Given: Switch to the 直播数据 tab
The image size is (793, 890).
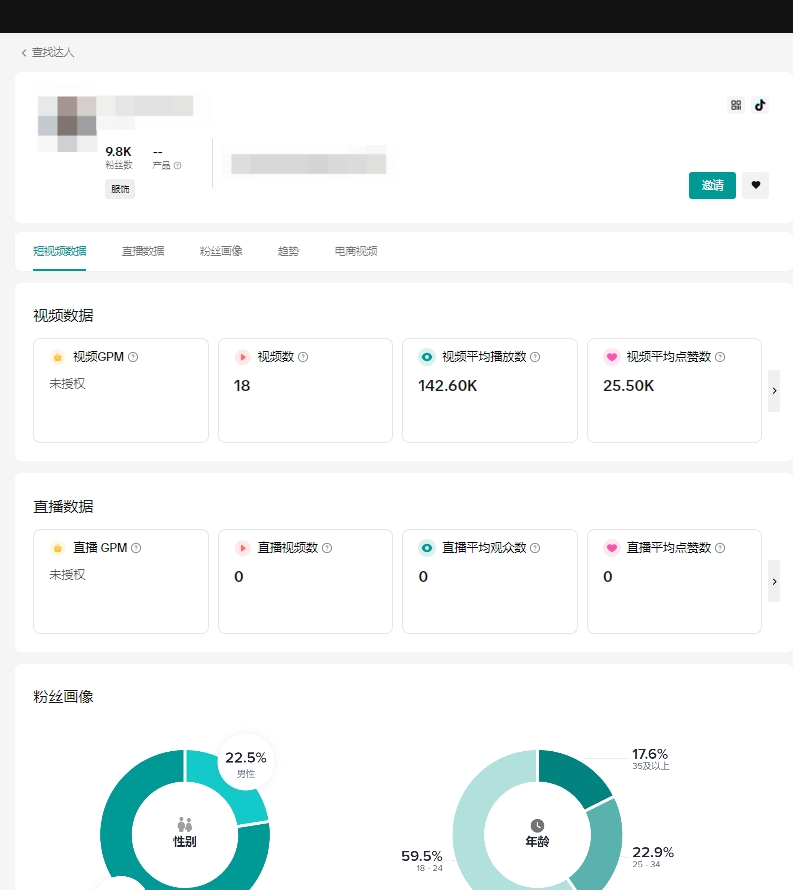Looking at the screenshot, I should [143, 251].
